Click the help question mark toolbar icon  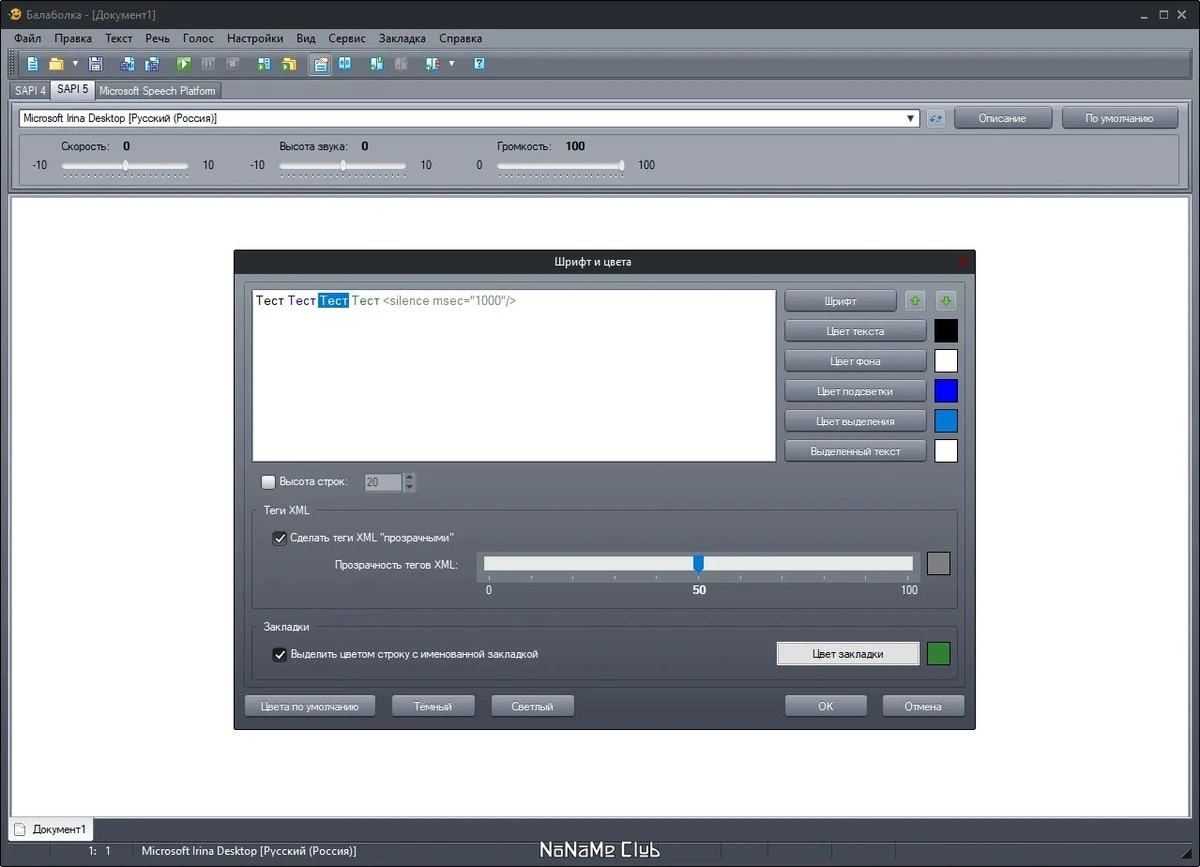coord(479,64)
